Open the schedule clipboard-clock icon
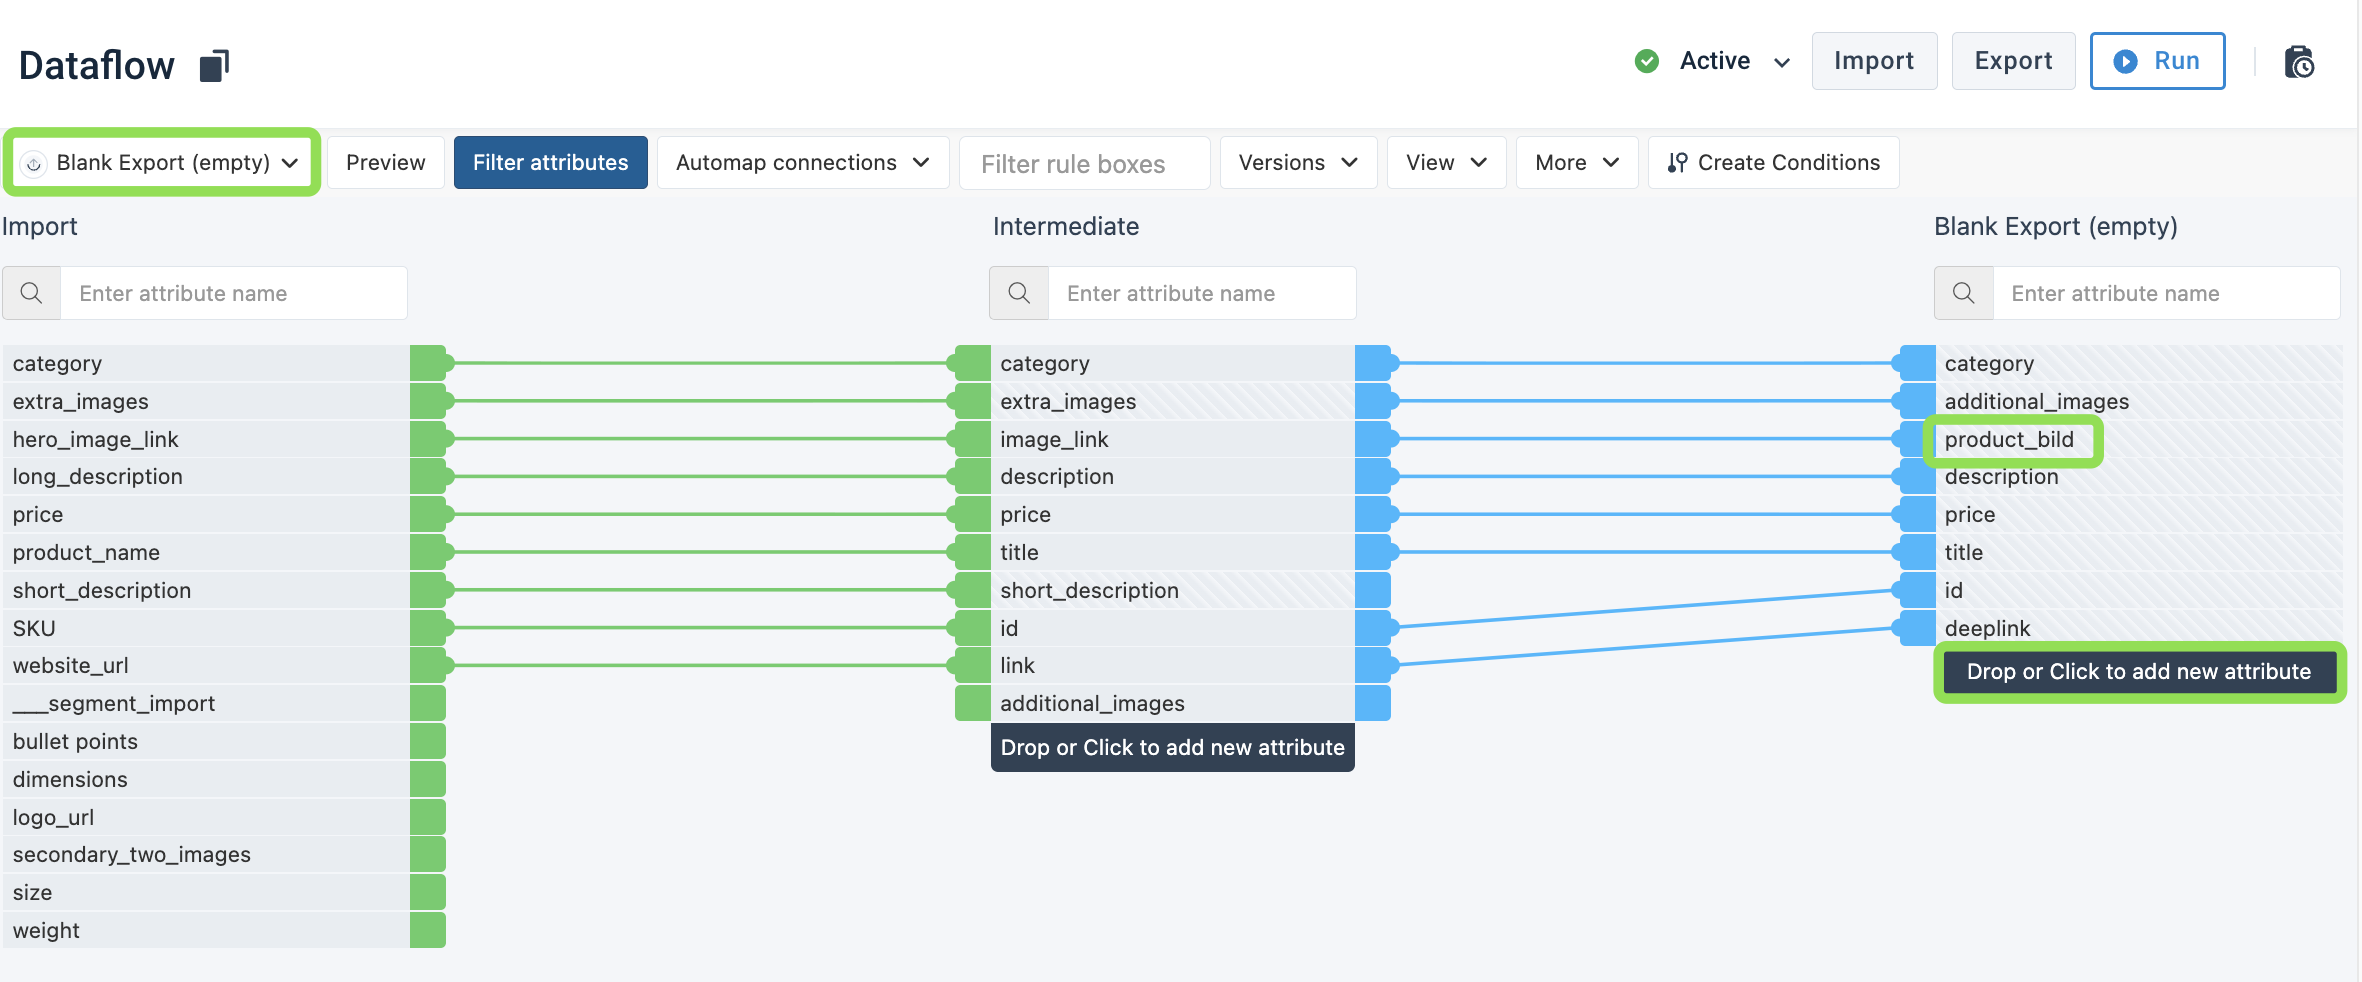This screenshot has width=2362, height=982. tap(2299, 62)
